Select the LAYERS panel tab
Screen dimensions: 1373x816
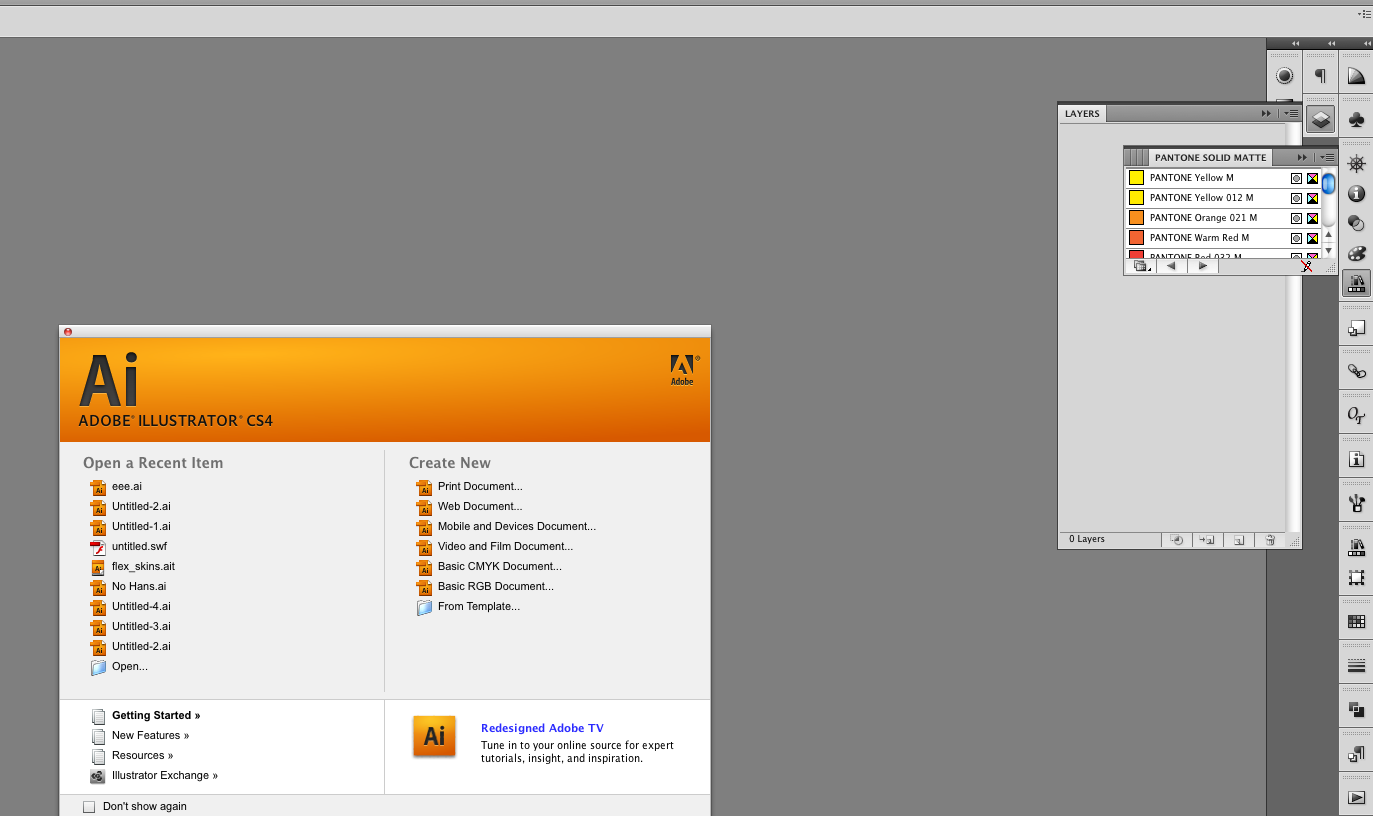[1082, 114]
